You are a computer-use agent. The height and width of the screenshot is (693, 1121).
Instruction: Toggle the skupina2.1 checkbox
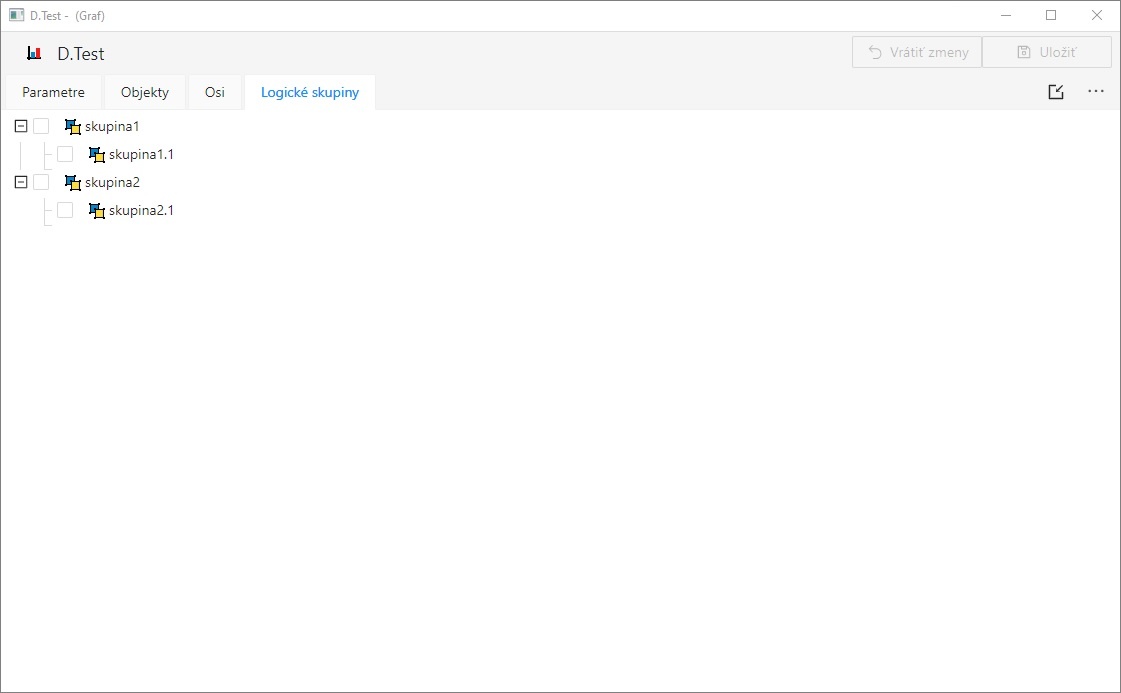point(65,210)
